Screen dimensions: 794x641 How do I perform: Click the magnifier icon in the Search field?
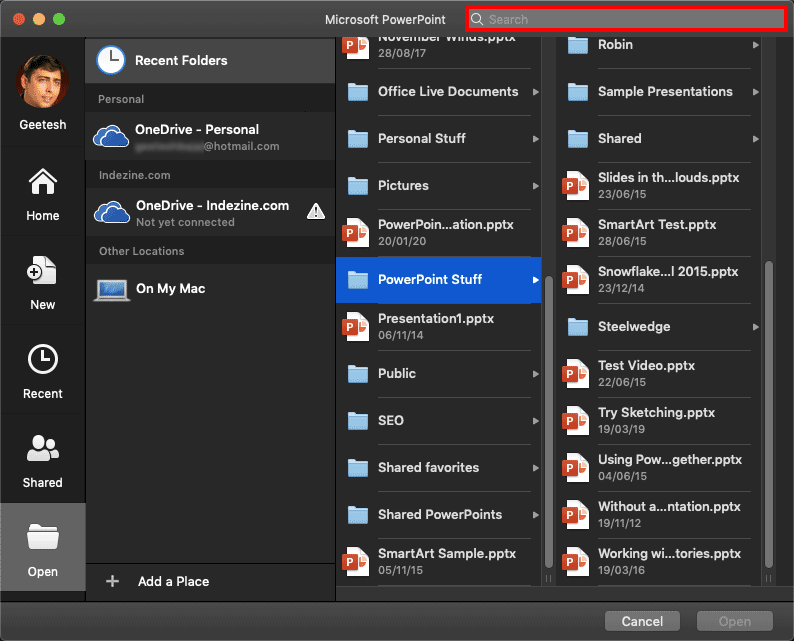[477, 19]
